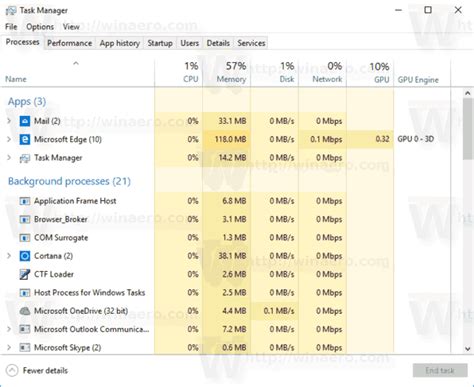Select Microsoft OneDrive (32 bit) name

(x=81, y=311)
